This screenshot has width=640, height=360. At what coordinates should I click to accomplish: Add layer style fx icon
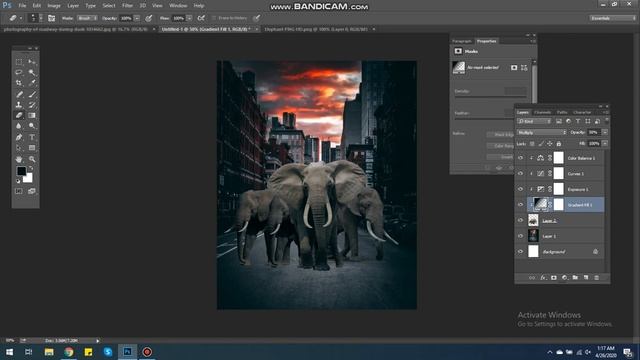click(543, 278)
